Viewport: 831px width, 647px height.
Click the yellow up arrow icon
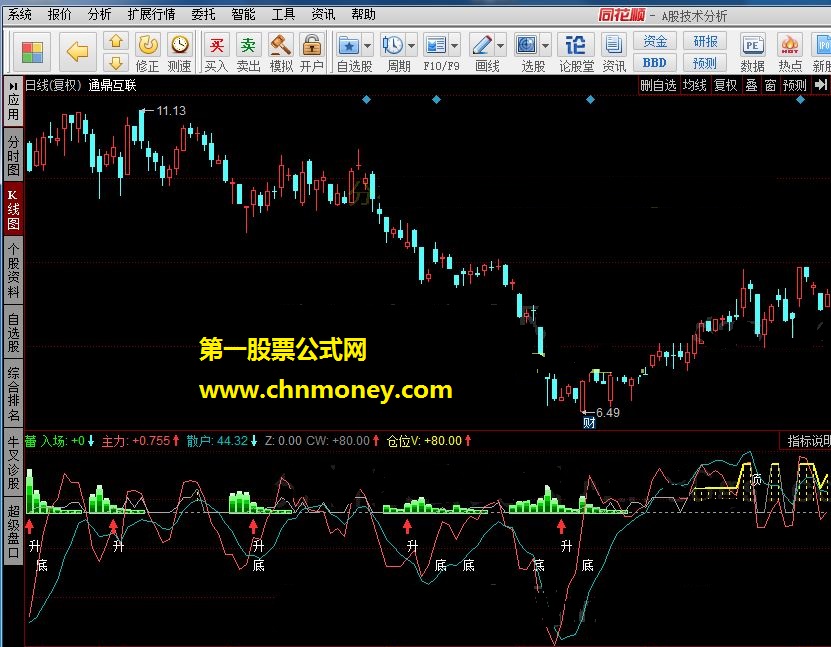[116, 41]
